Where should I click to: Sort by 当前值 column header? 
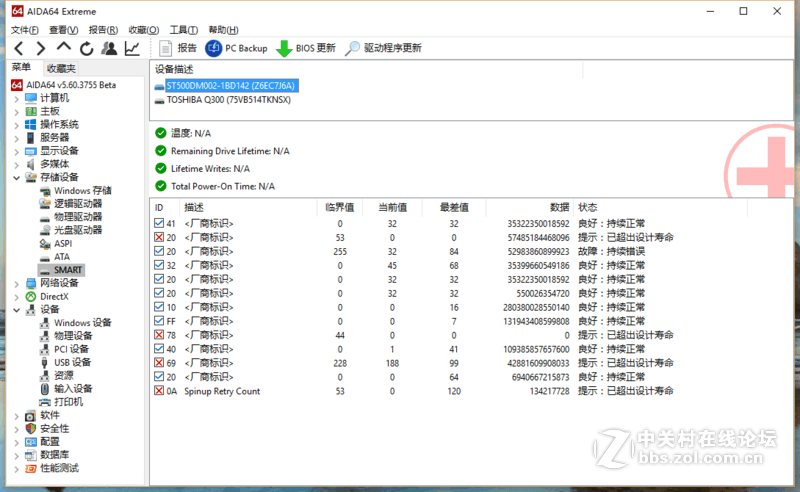pyautogui.click(x=392, y=207)
